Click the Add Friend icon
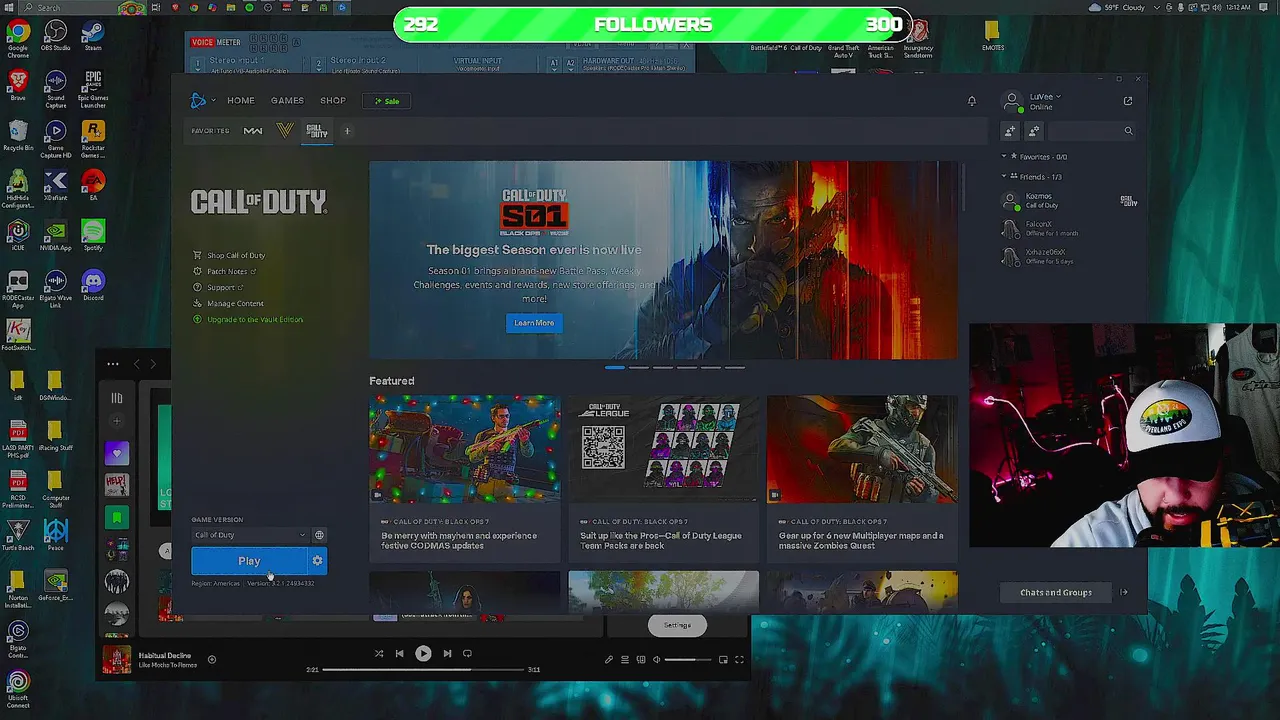Image resolution: width=1280 pixels, height=720 pixels. [1010, 131]
